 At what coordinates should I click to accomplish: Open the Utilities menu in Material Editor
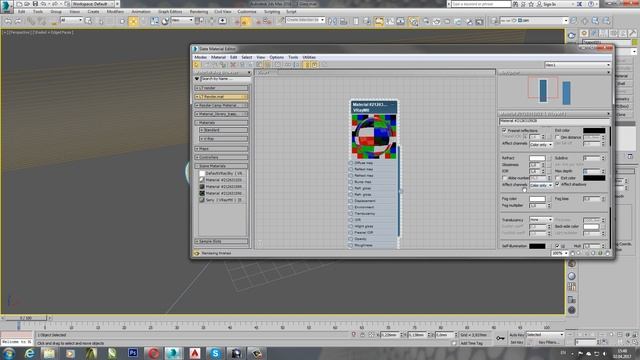tap(309, 58)
